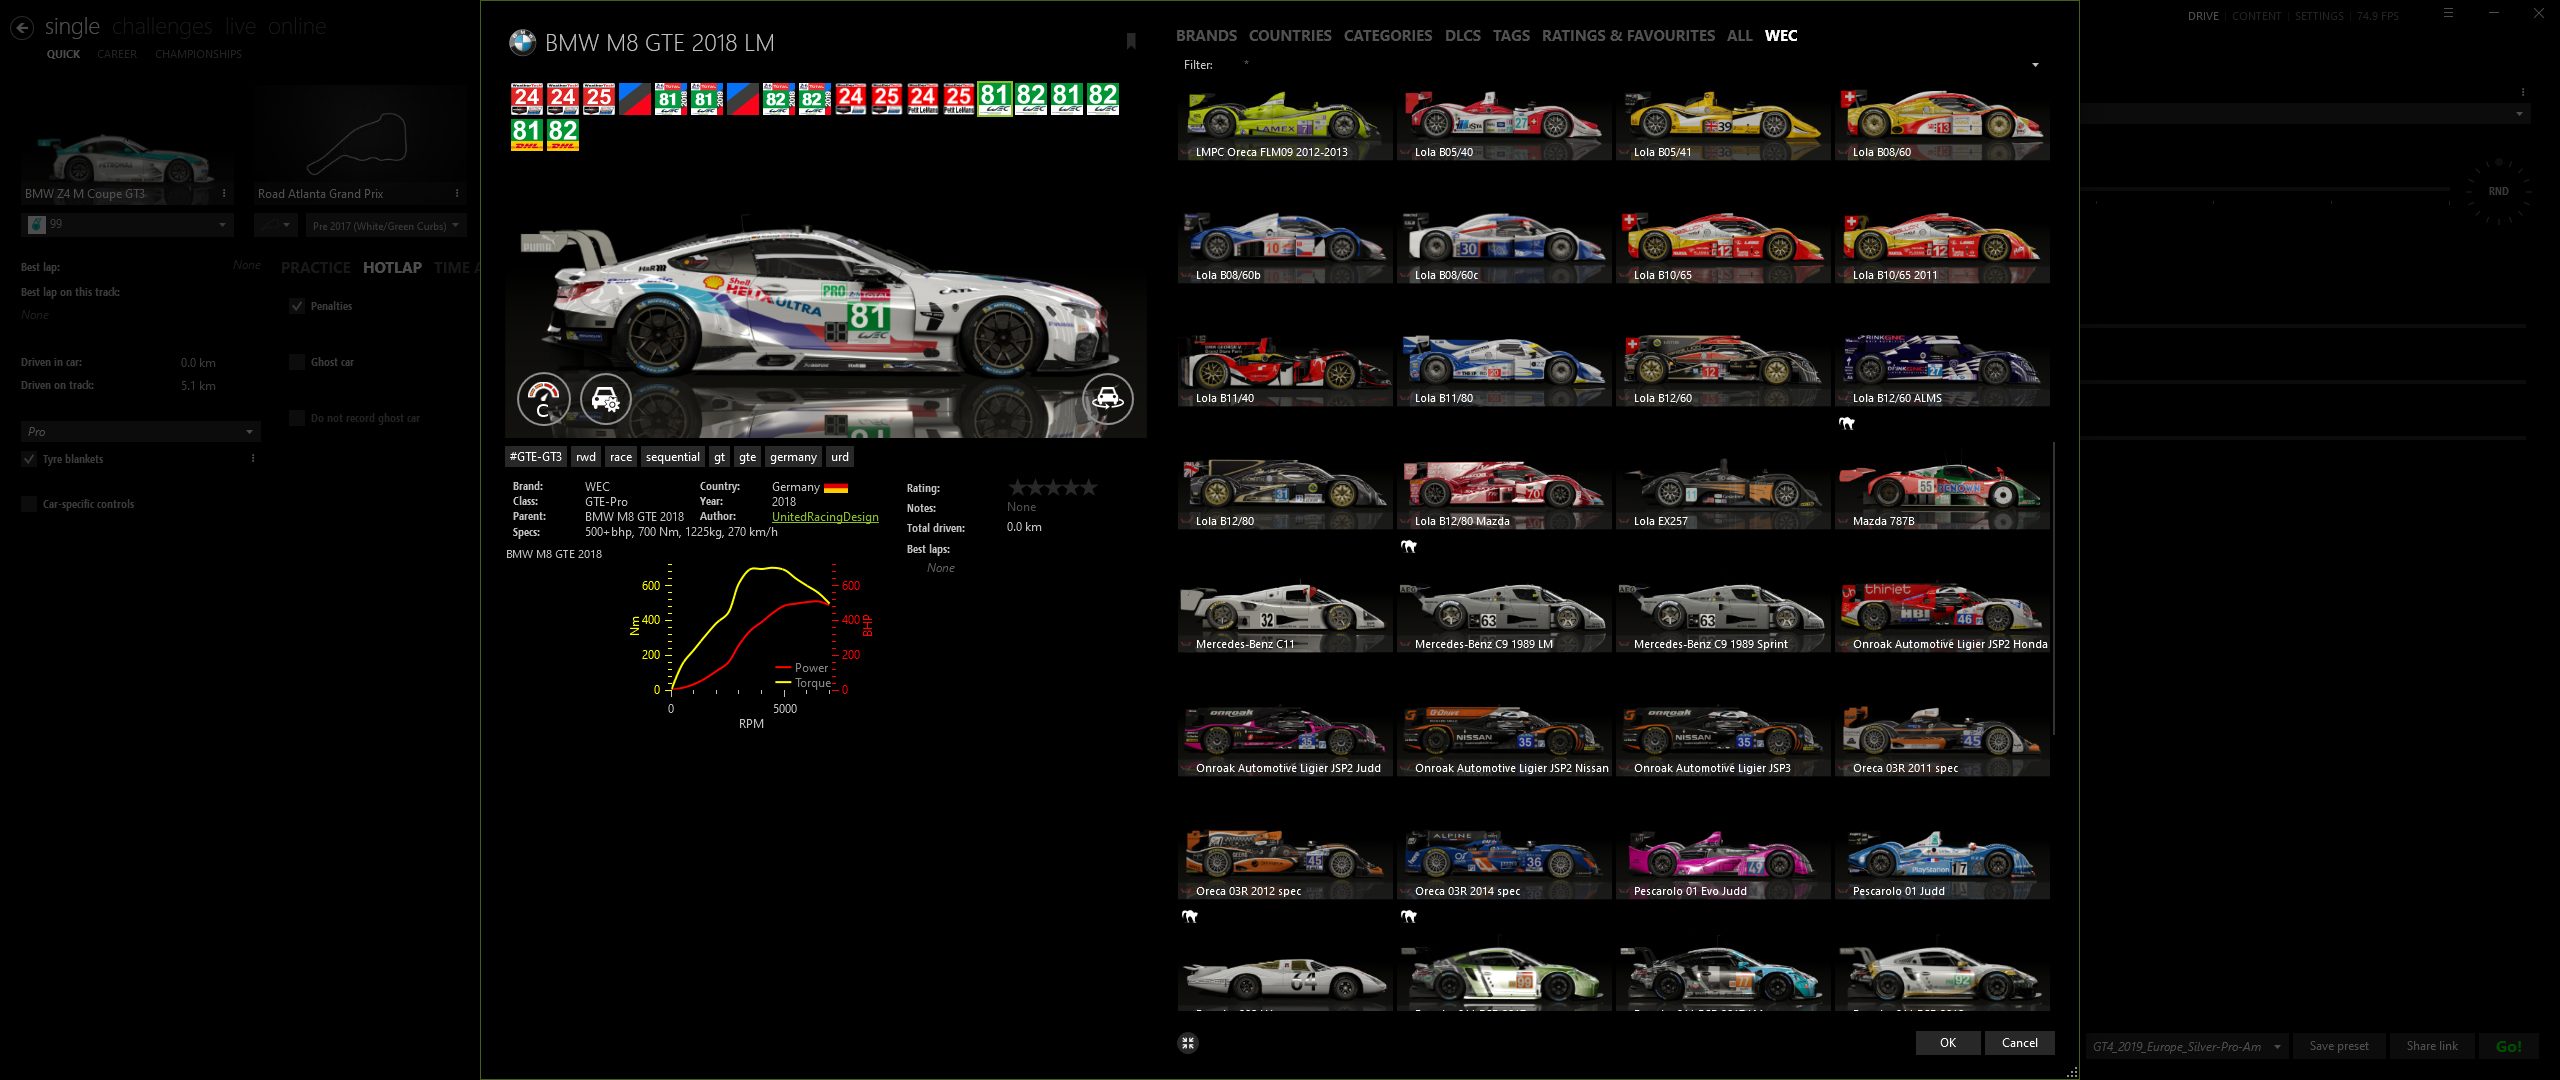Click the OK button
The height and width of the screenshot is (1080, 2560).
pyautogui.click(x=1948, y=1043)
